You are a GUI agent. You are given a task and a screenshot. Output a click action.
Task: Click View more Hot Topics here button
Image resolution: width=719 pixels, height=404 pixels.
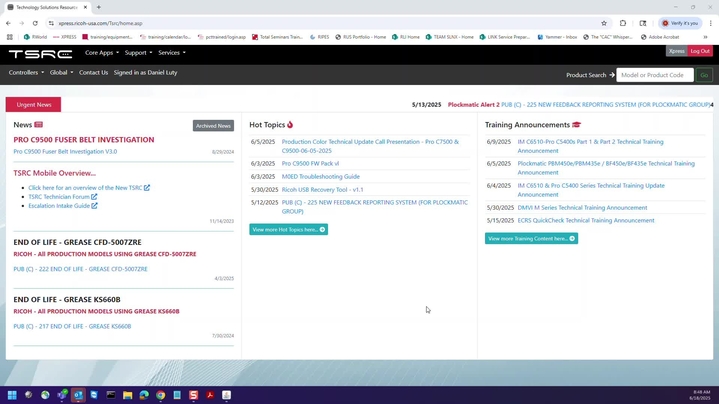[x=288, y=229]
